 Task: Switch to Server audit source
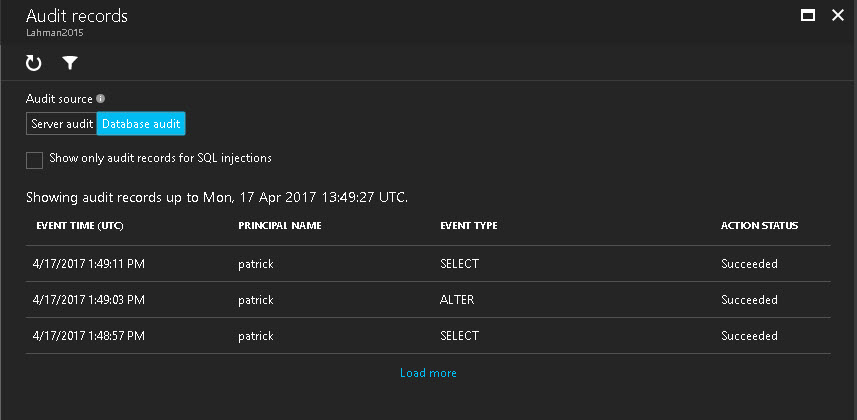tap(61, 124)
